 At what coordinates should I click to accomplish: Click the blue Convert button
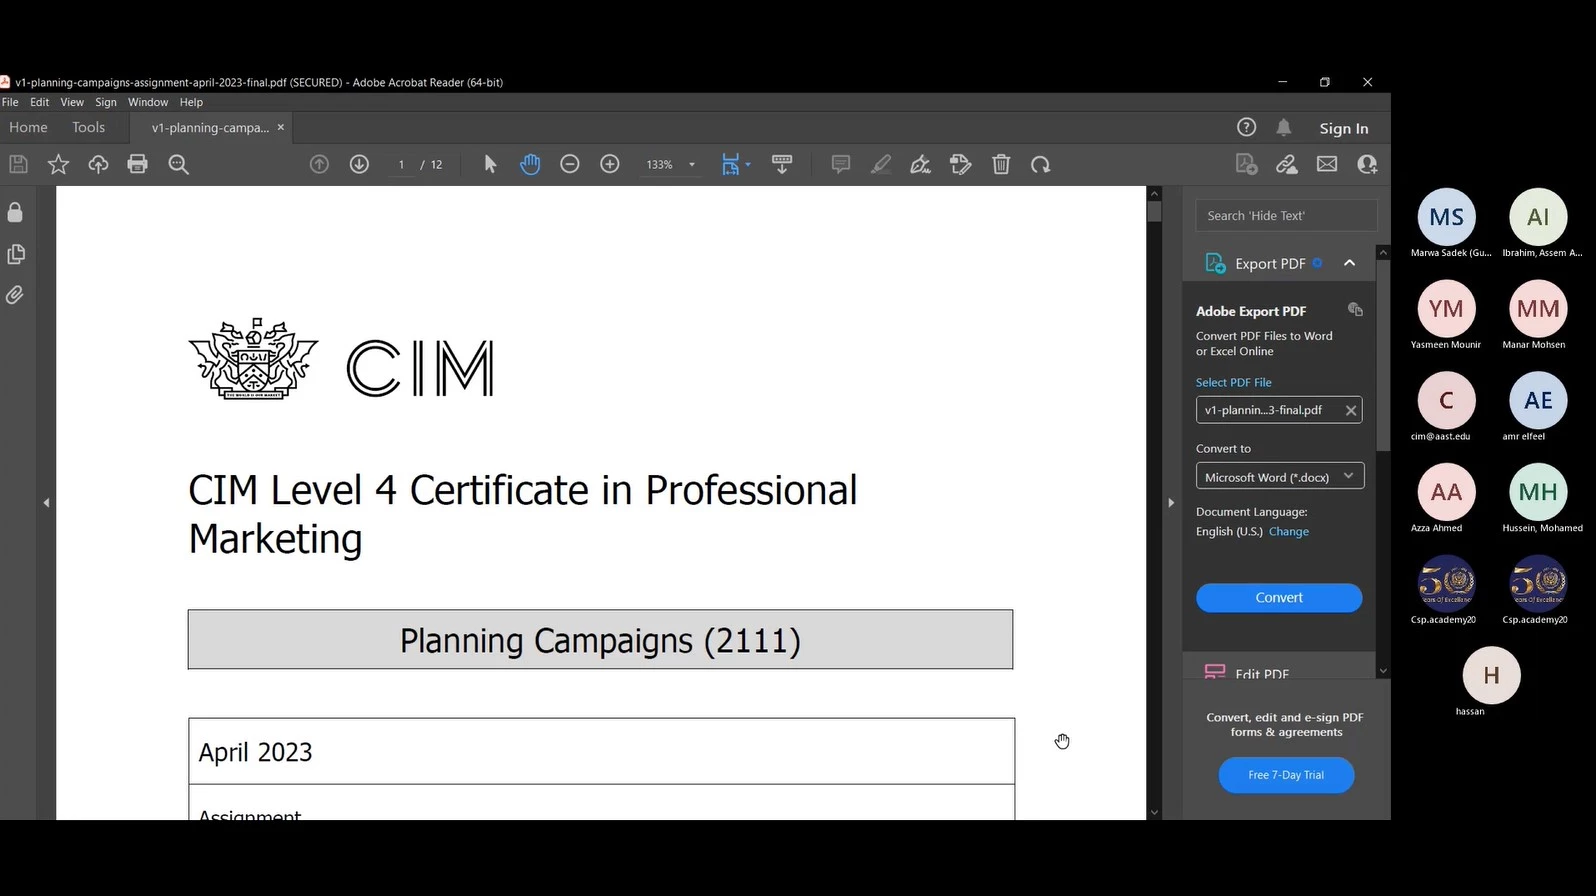[x=1279, y=597]
